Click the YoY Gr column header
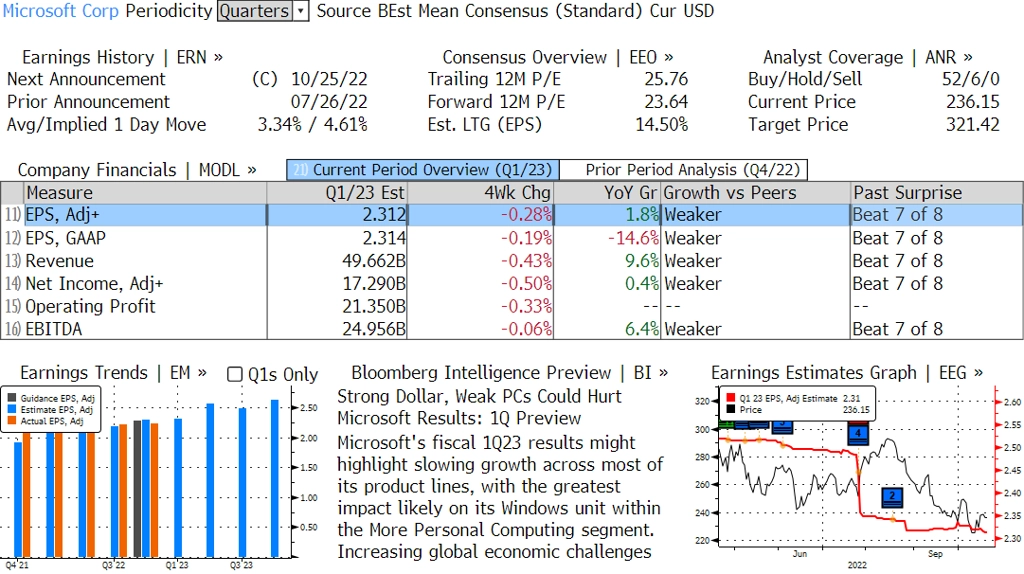This screenshot has width=1024, height=574. click(x=607, y=193)
